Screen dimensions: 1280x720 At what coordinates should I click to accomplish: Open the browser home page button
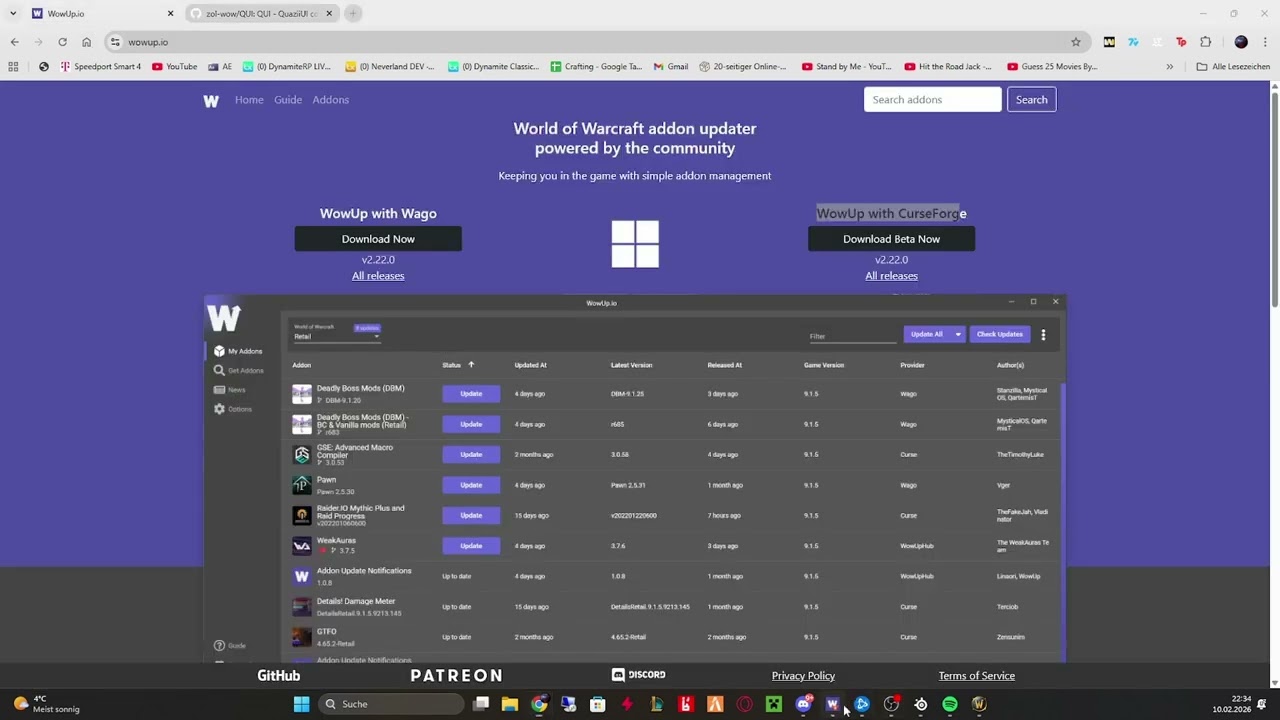click(x=87, y=42)
